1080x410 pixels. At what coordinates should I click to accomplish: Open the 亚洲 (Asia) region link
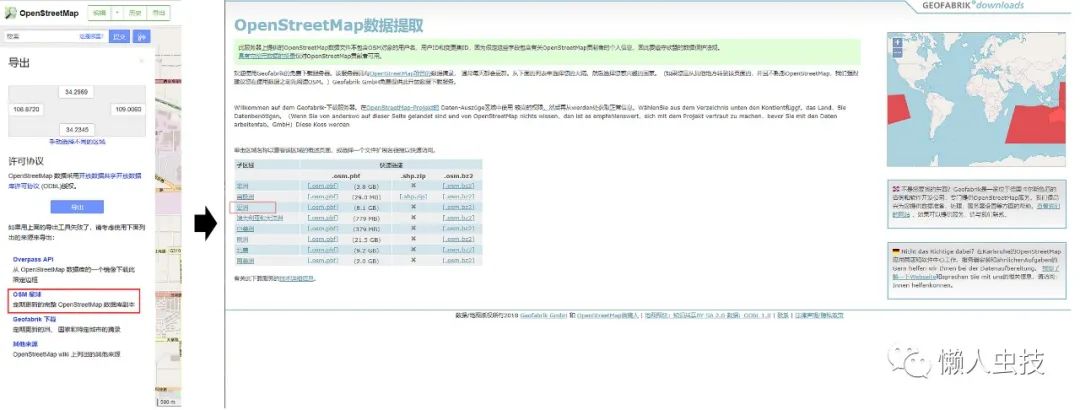click(x=242, y=207)
